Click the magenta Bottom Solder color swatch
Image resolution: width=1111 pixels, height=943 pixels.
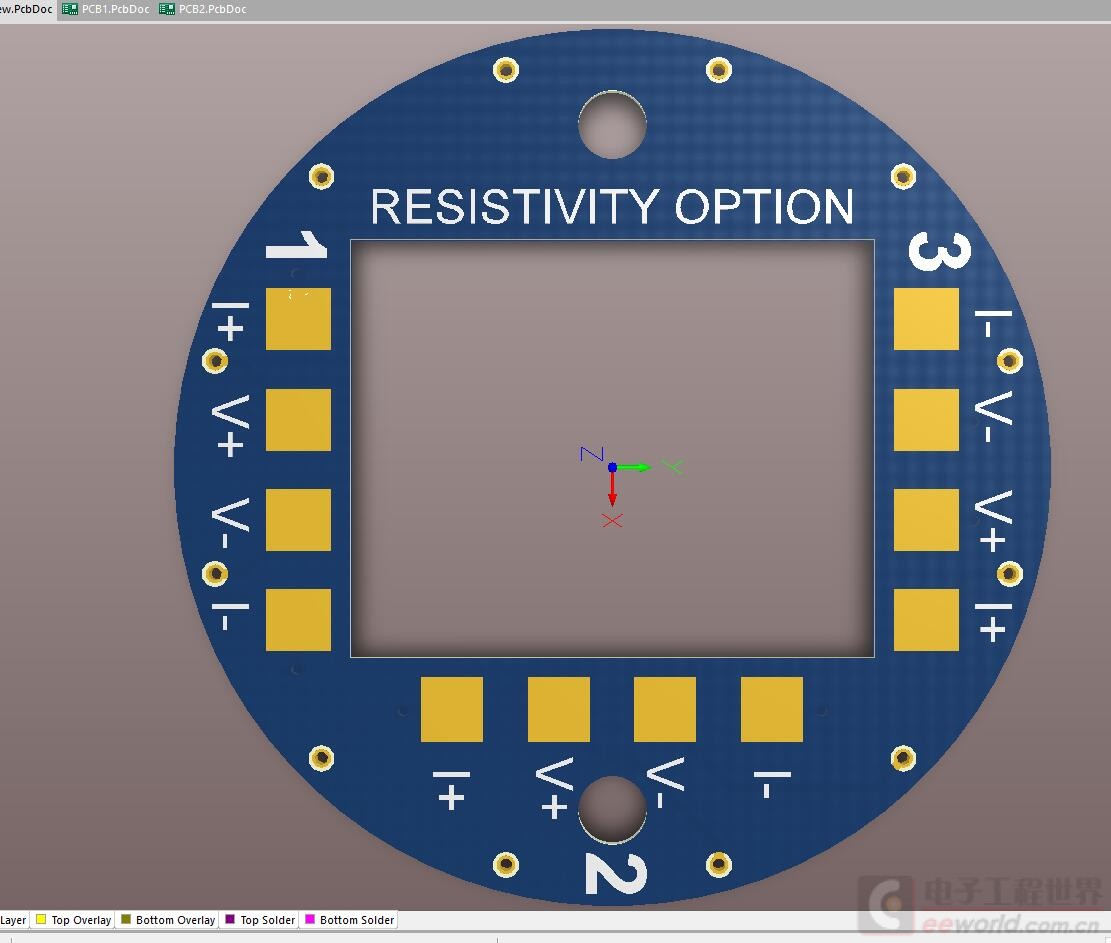(310, 920)
